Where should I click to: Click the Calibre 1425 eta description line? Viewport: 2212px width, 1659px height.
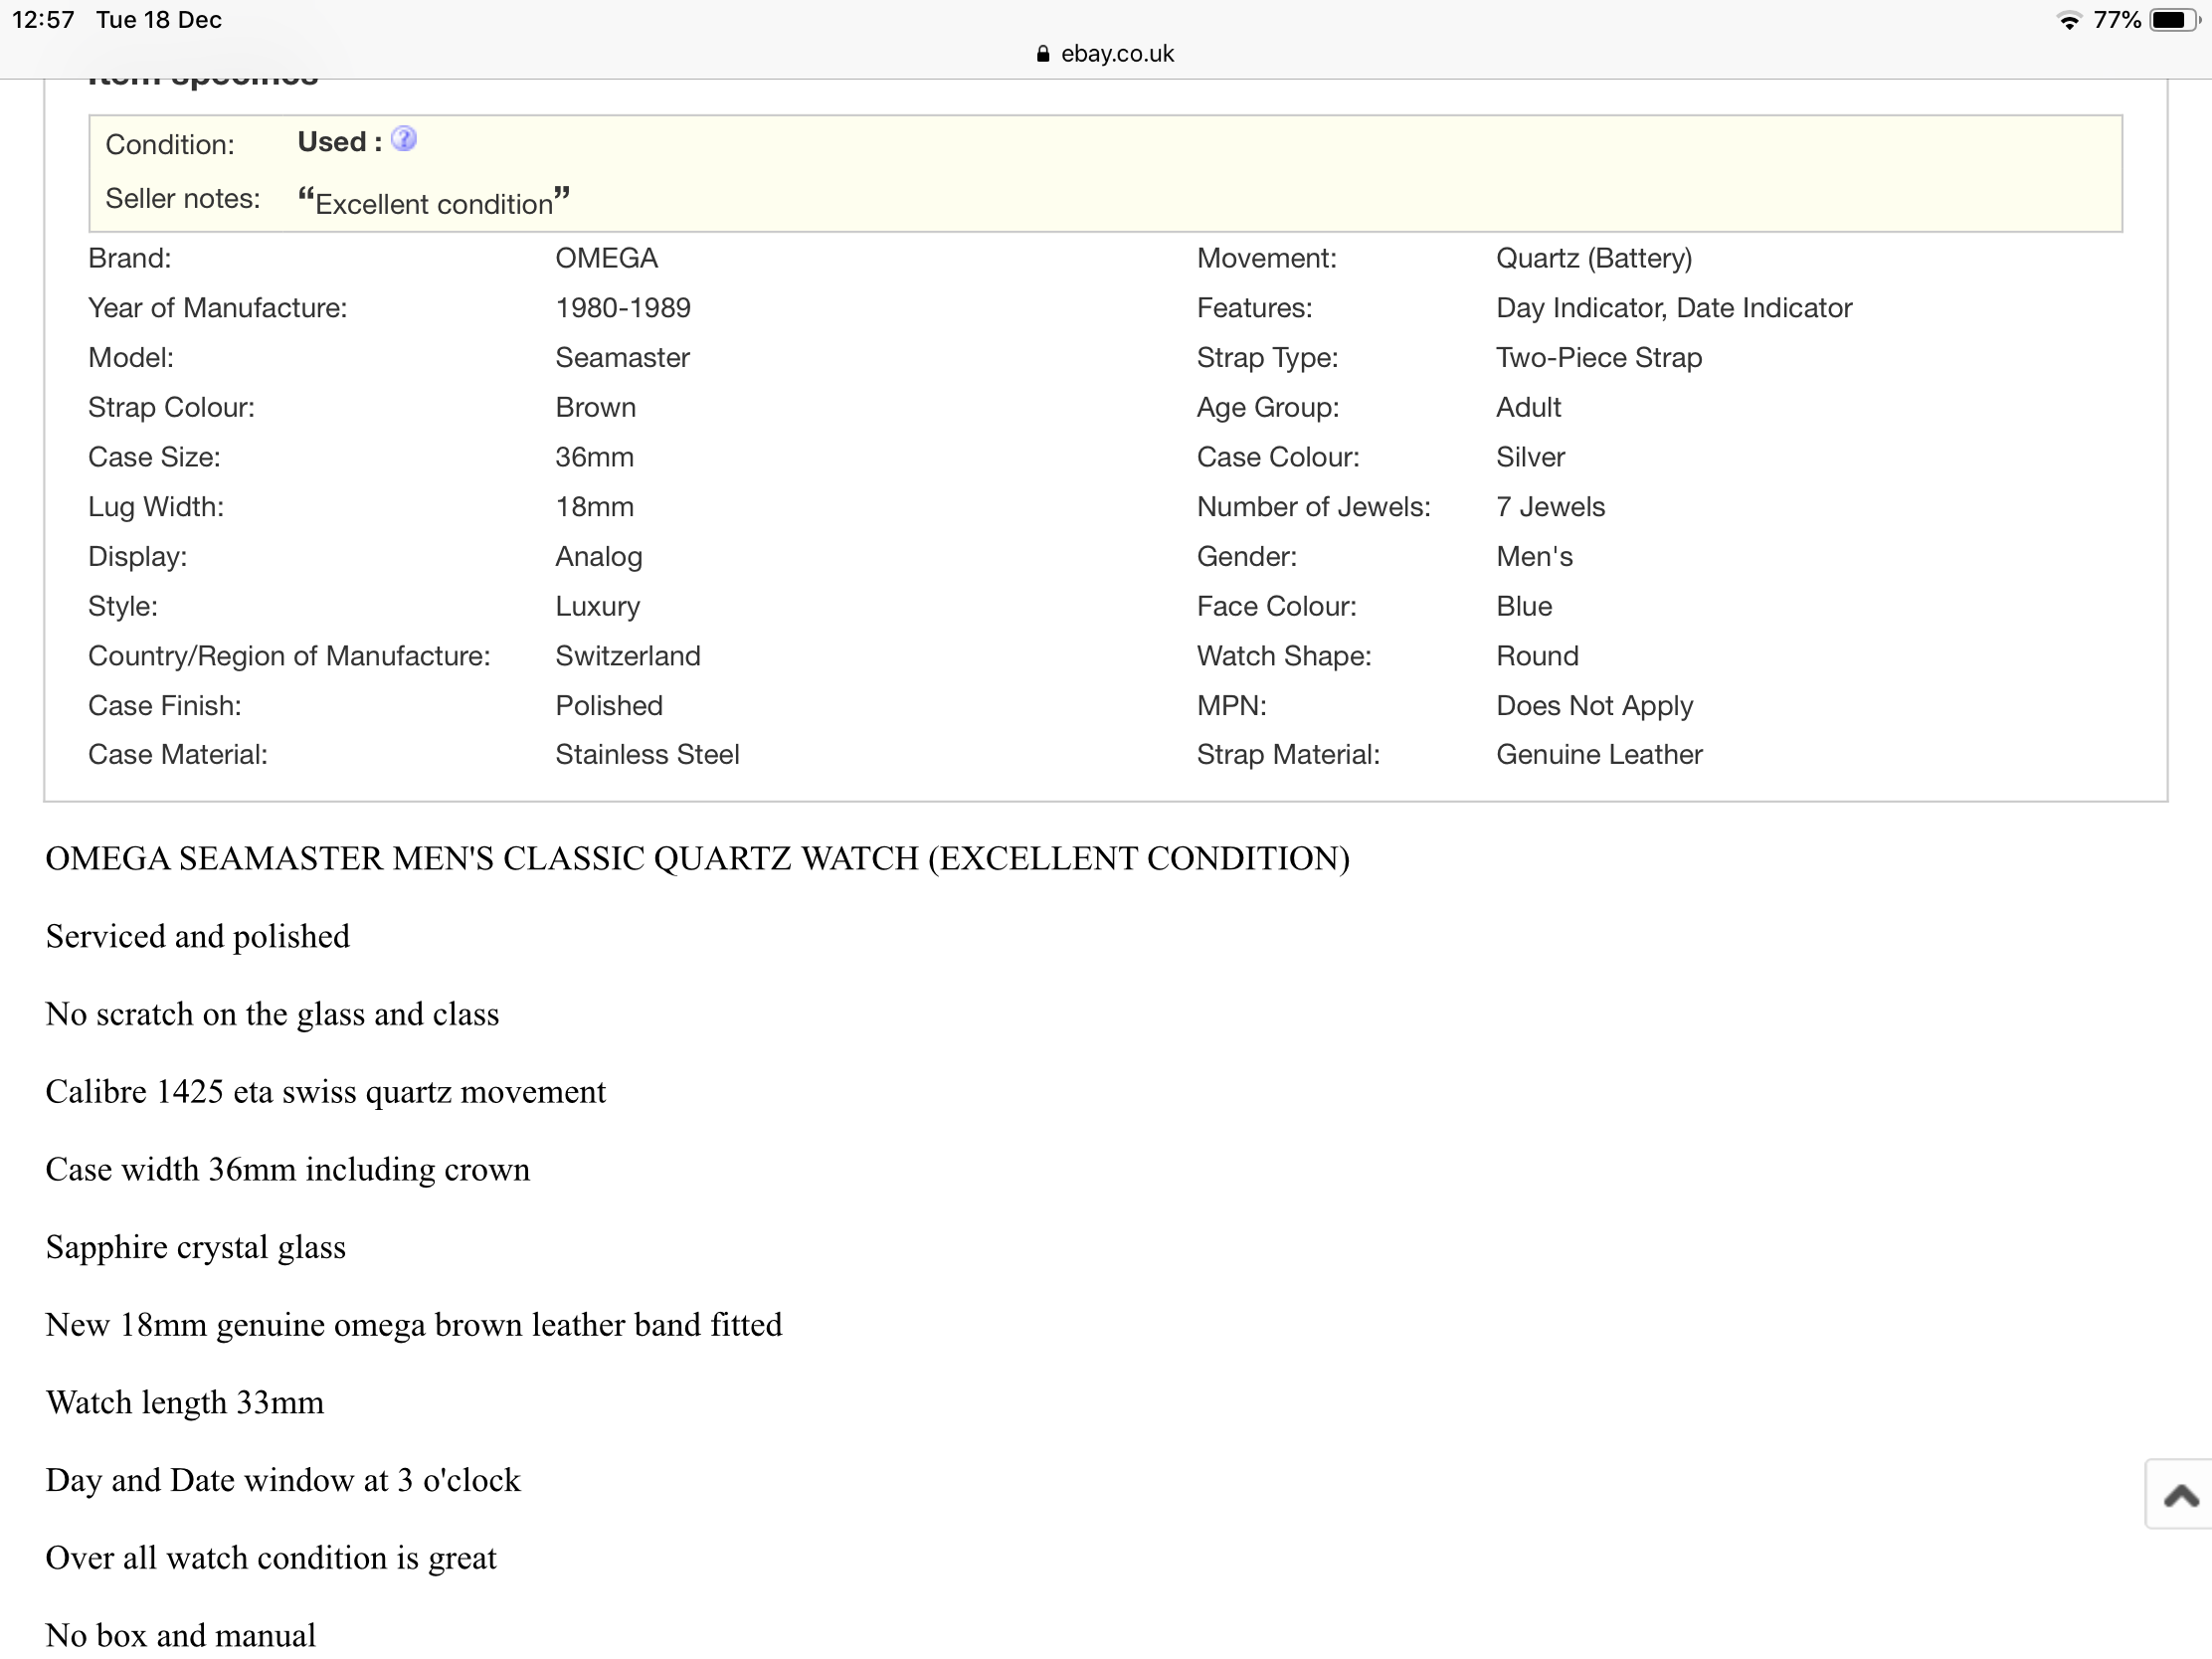coord(325,1092)
